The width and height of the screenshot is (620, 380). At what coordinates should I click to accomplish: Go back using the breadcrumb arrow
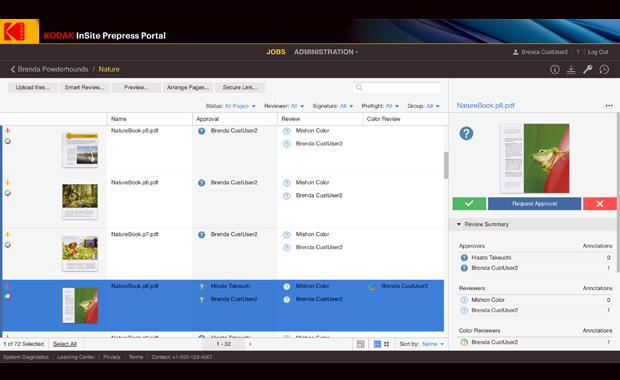(13, 69)
